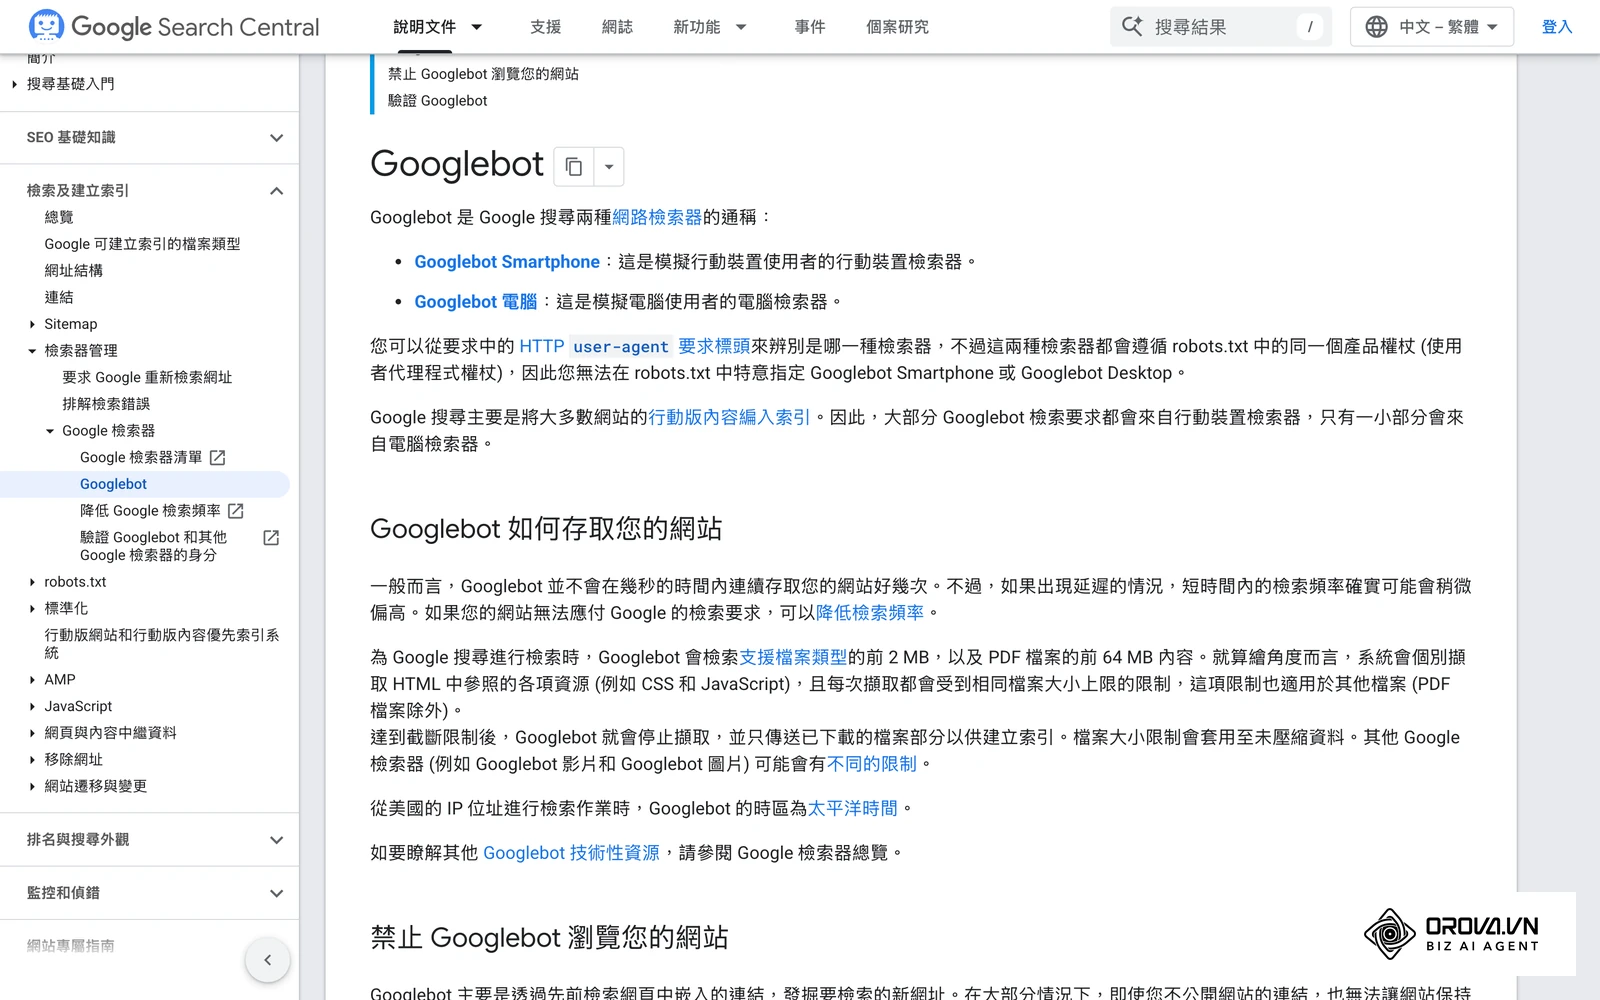Open dropdown arrow beside copy page icon
1600x1000 pixels.
pyautogui.click(x=609, y=167)
